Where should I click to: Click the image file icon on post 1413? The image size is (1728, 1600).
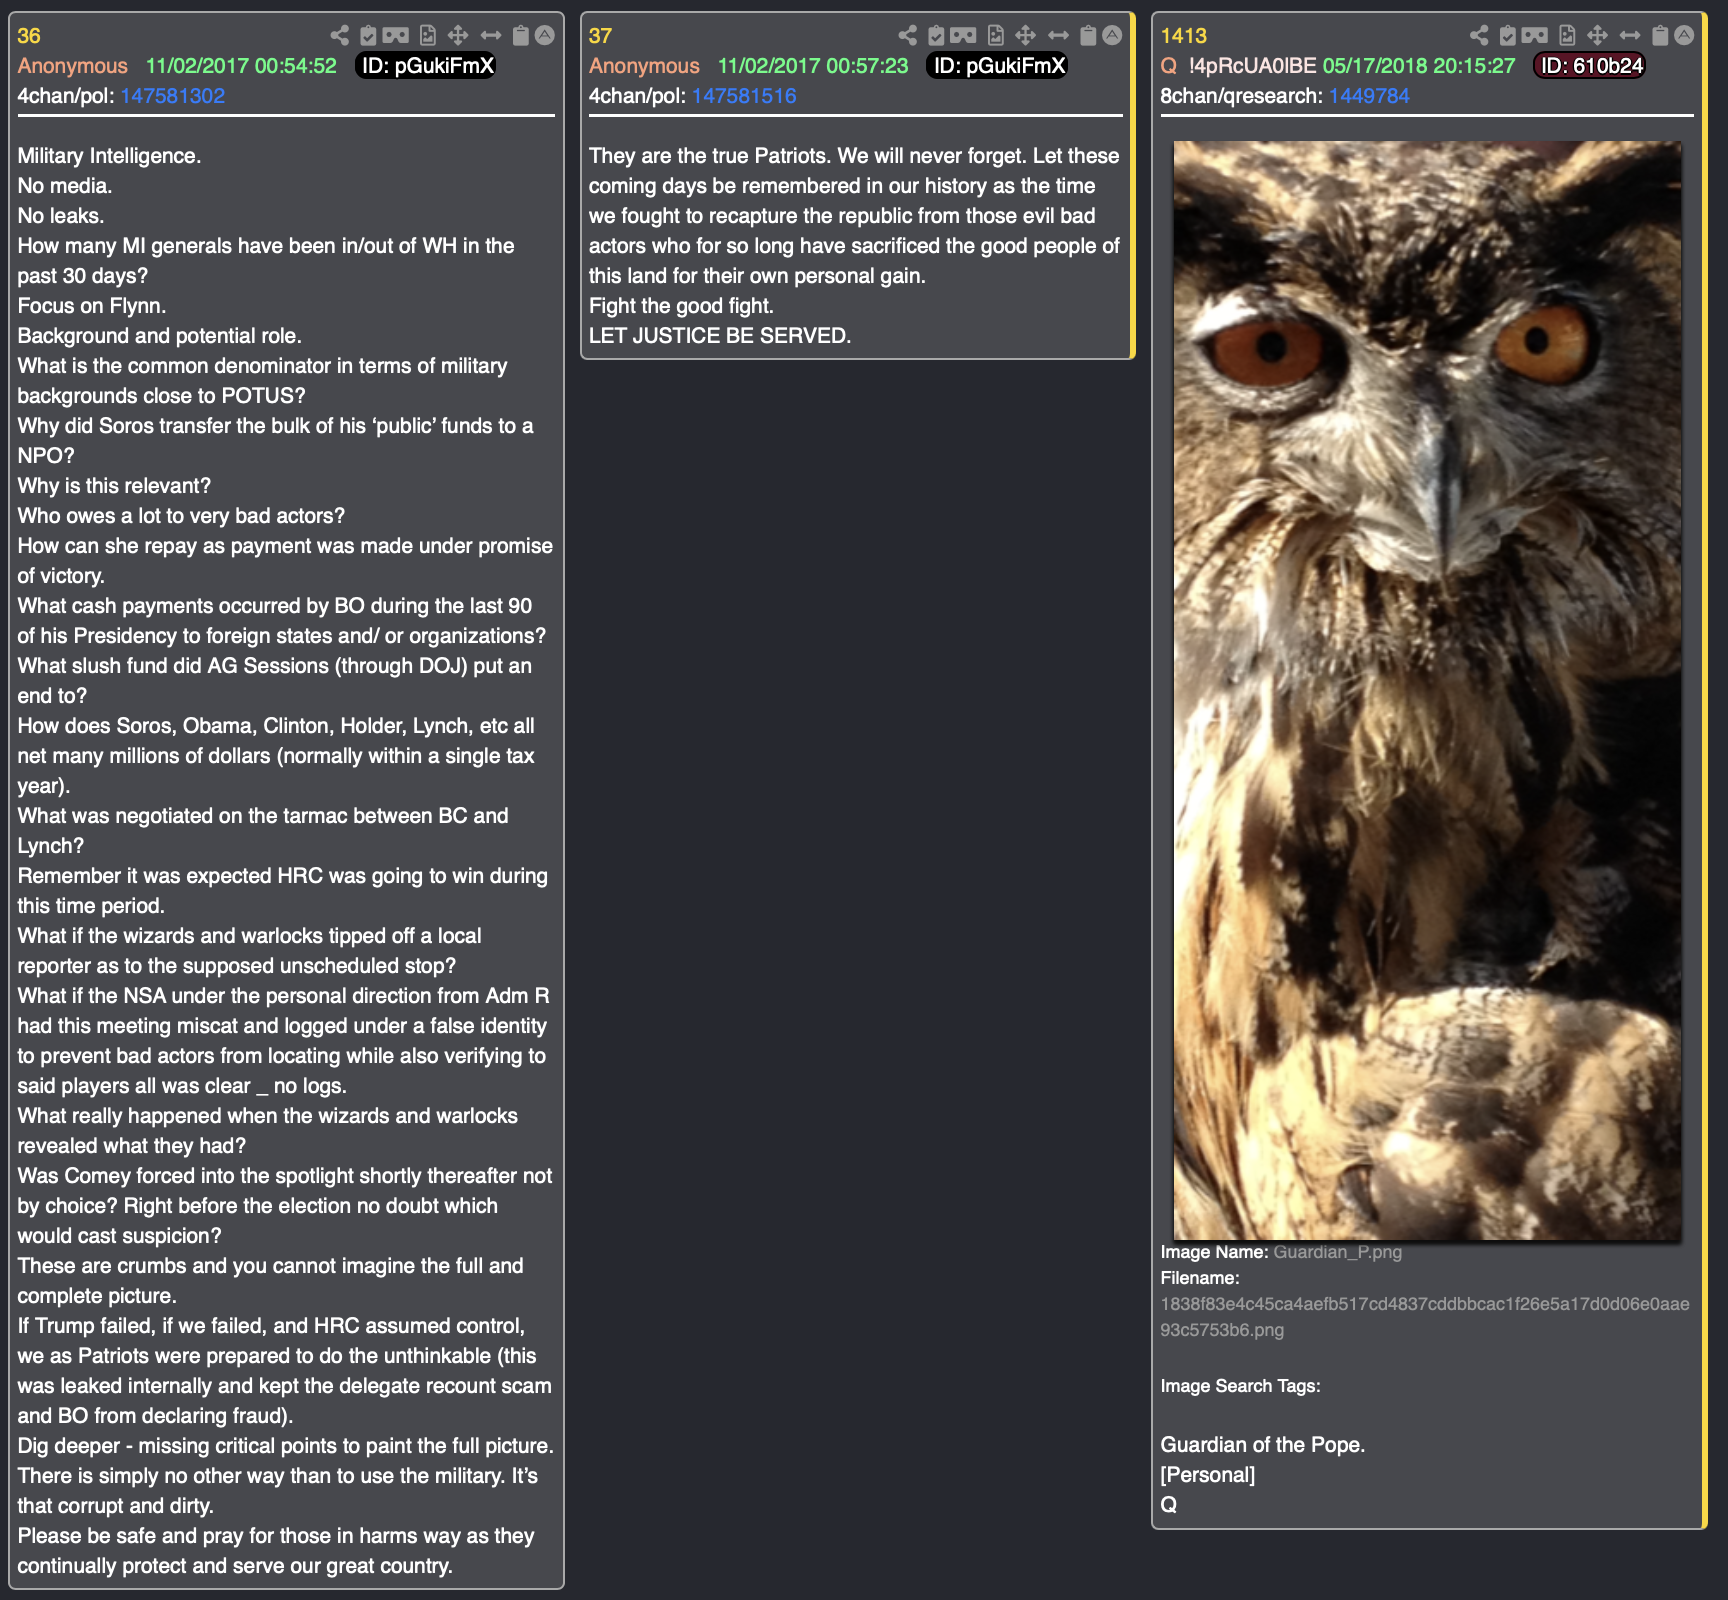pyautogui.click(x=1568, y=36)
